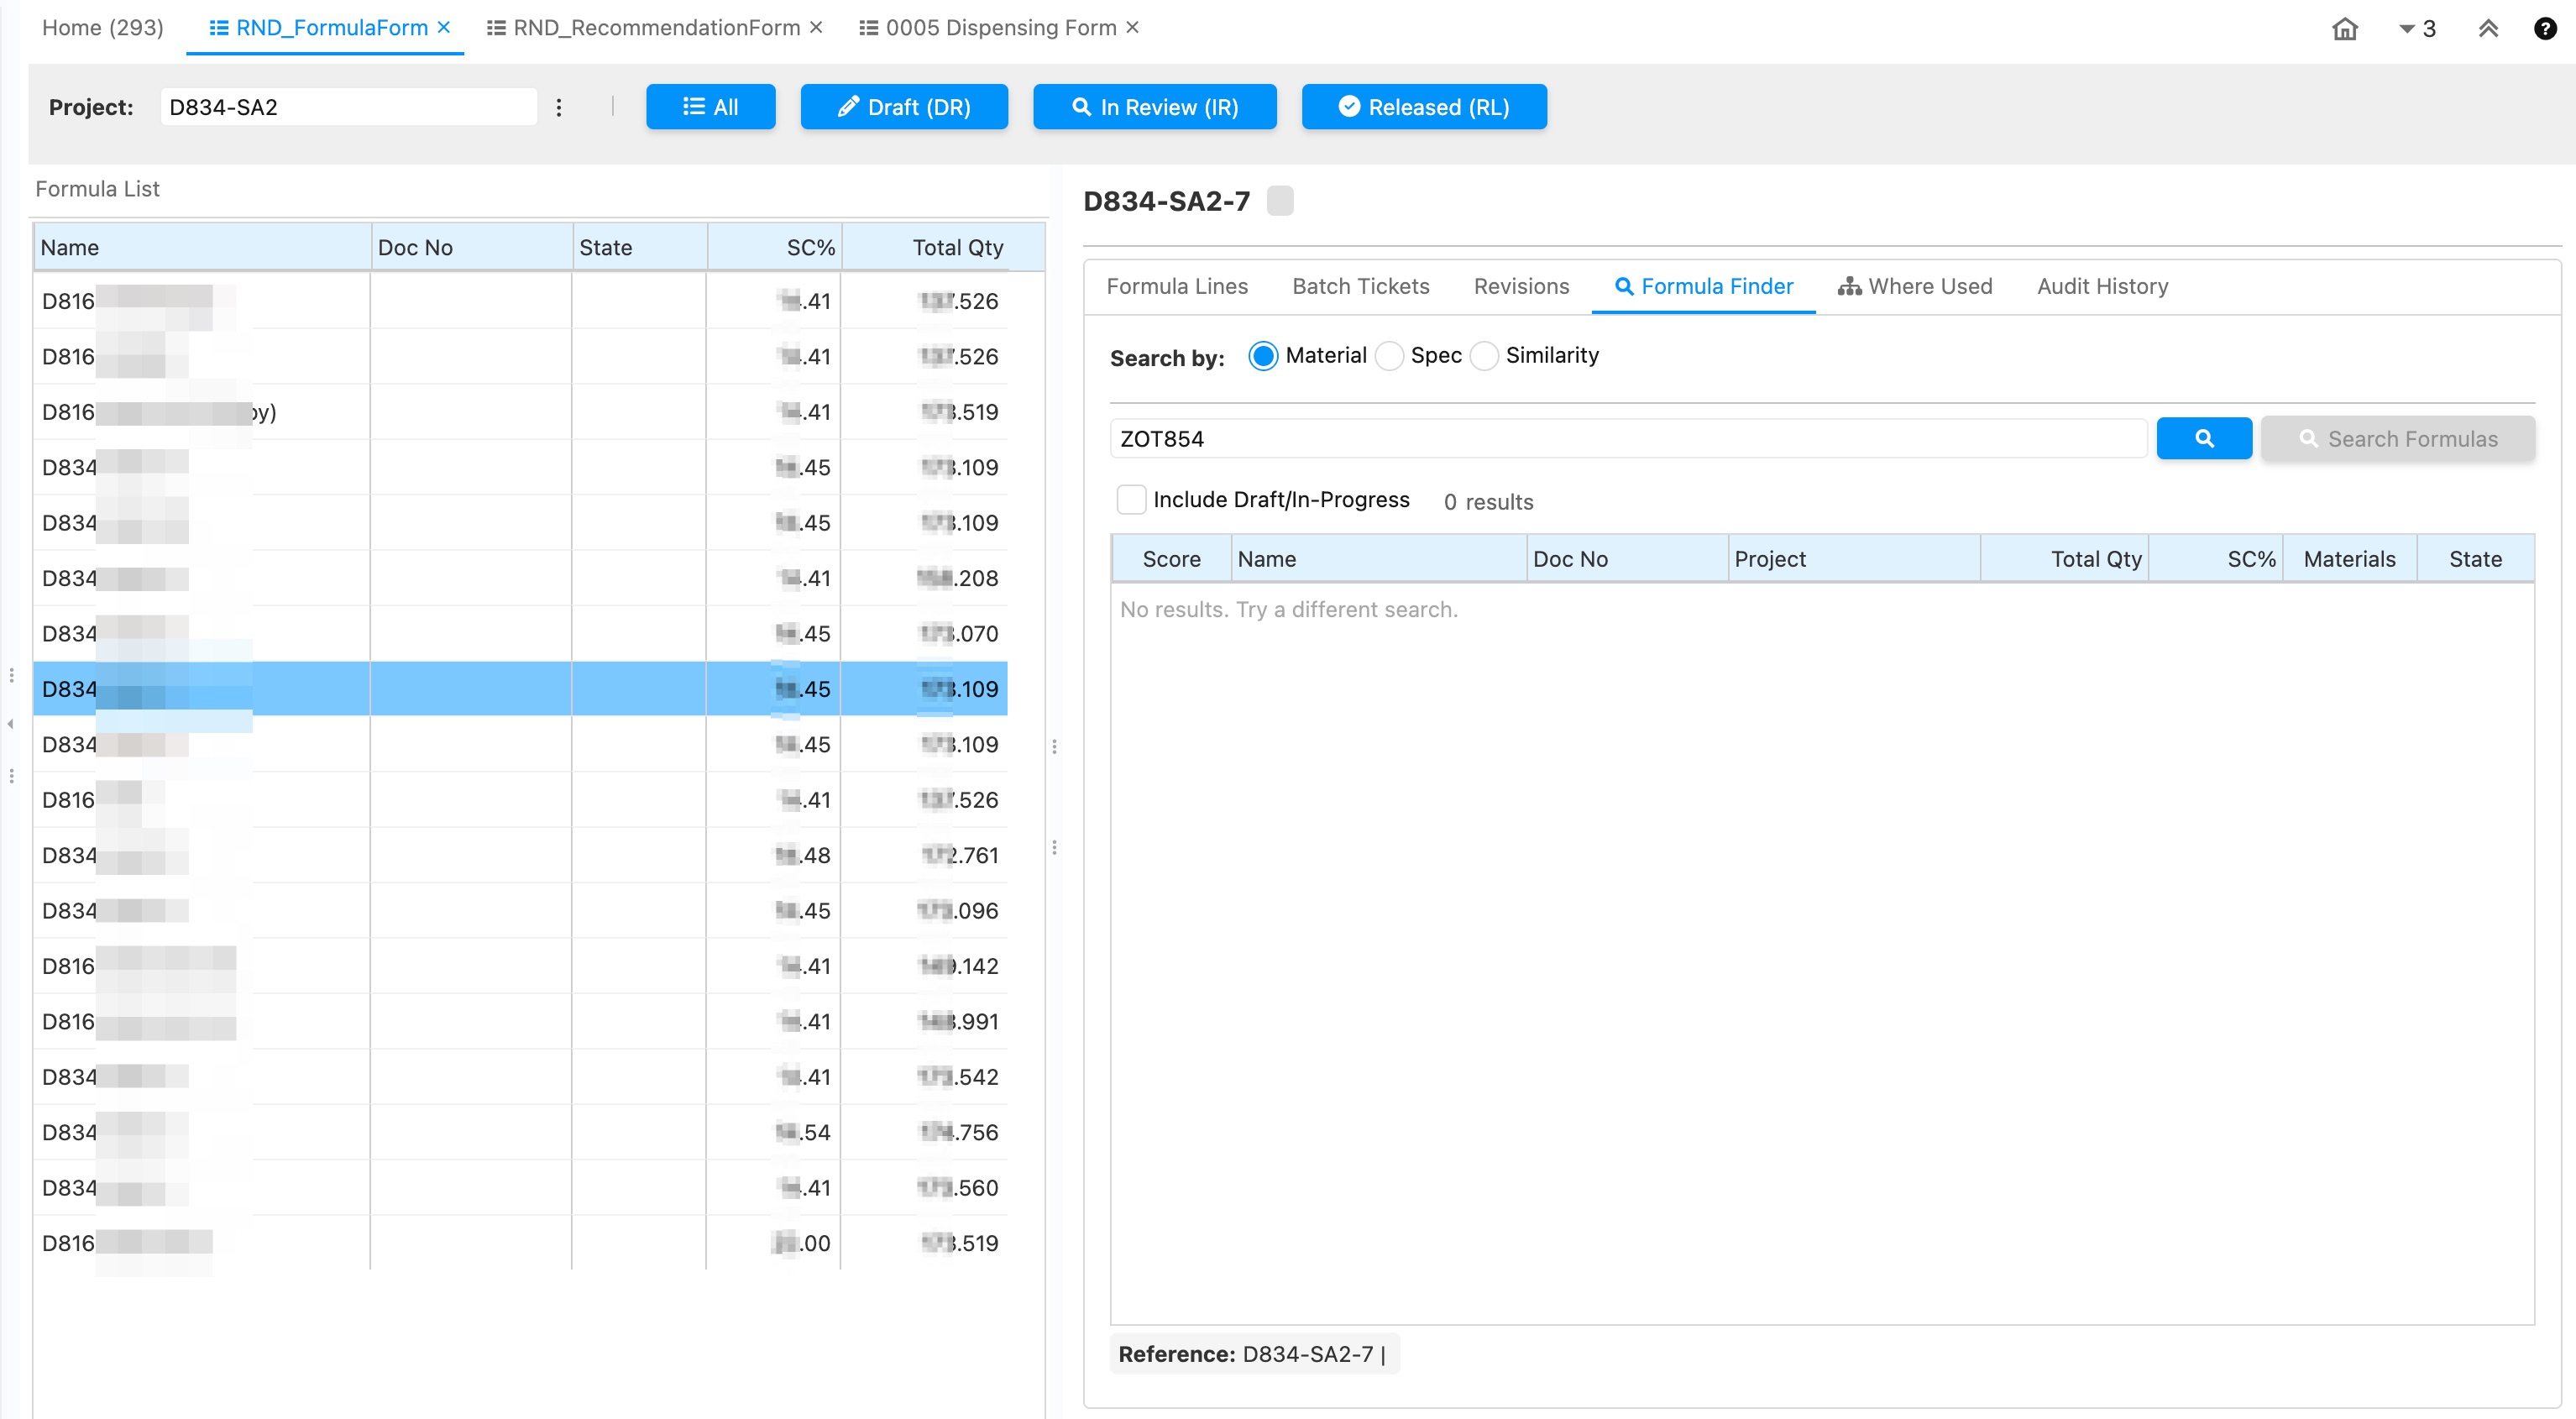Switch to the Where Used tab
2576x1419 pixels.
pos(1914,286)
